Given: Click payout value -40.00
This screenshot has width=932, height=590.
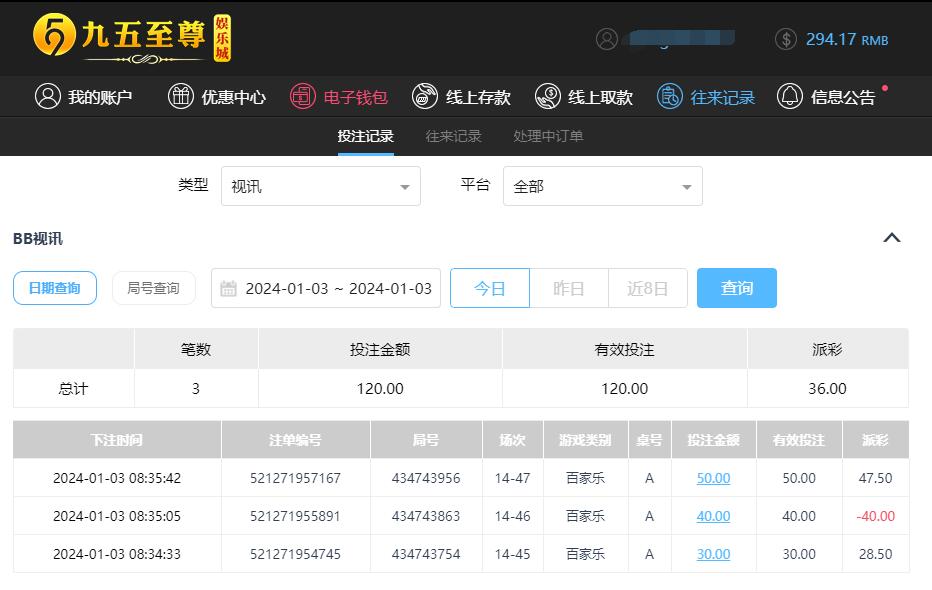Looking at the screenshot, I should [x=876, y=516].
